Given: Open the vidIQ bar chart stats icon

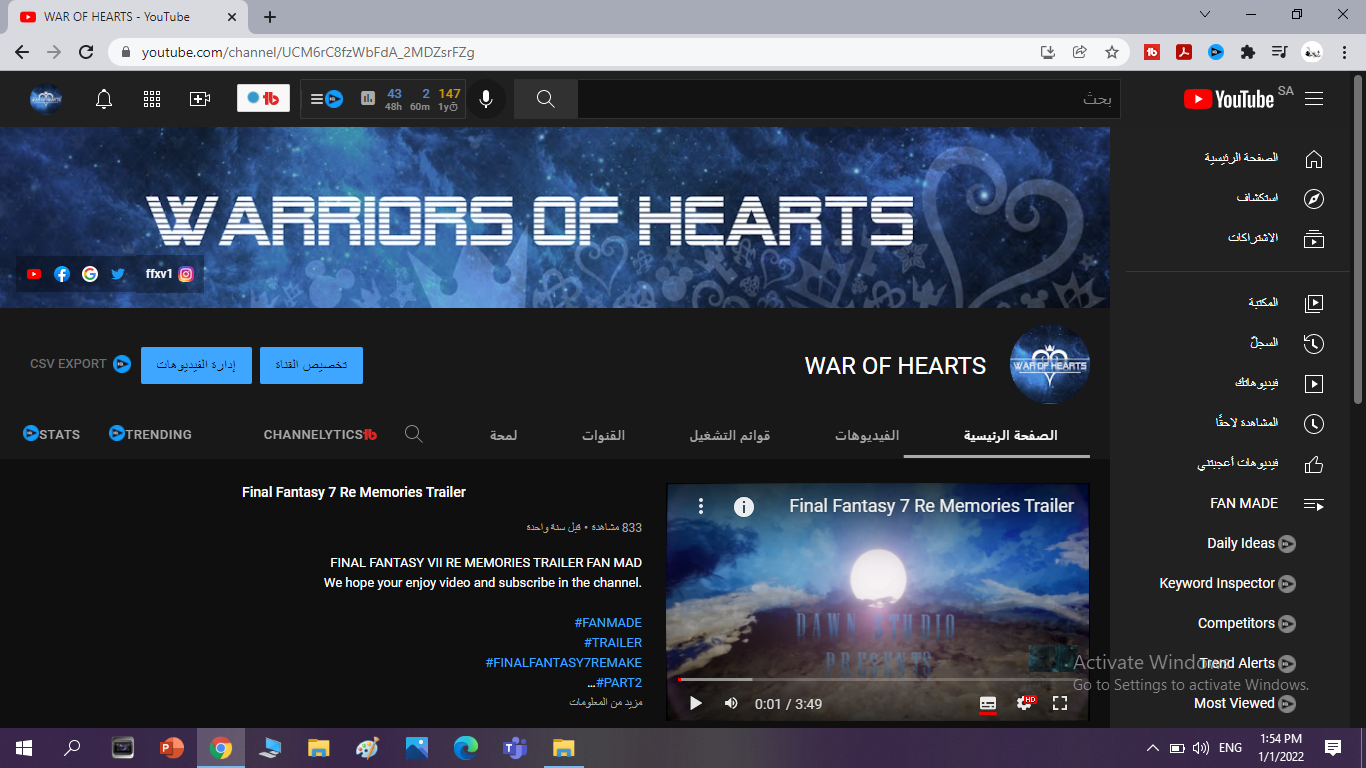Looking at the screenshot, I should click(x=368, y=99).
